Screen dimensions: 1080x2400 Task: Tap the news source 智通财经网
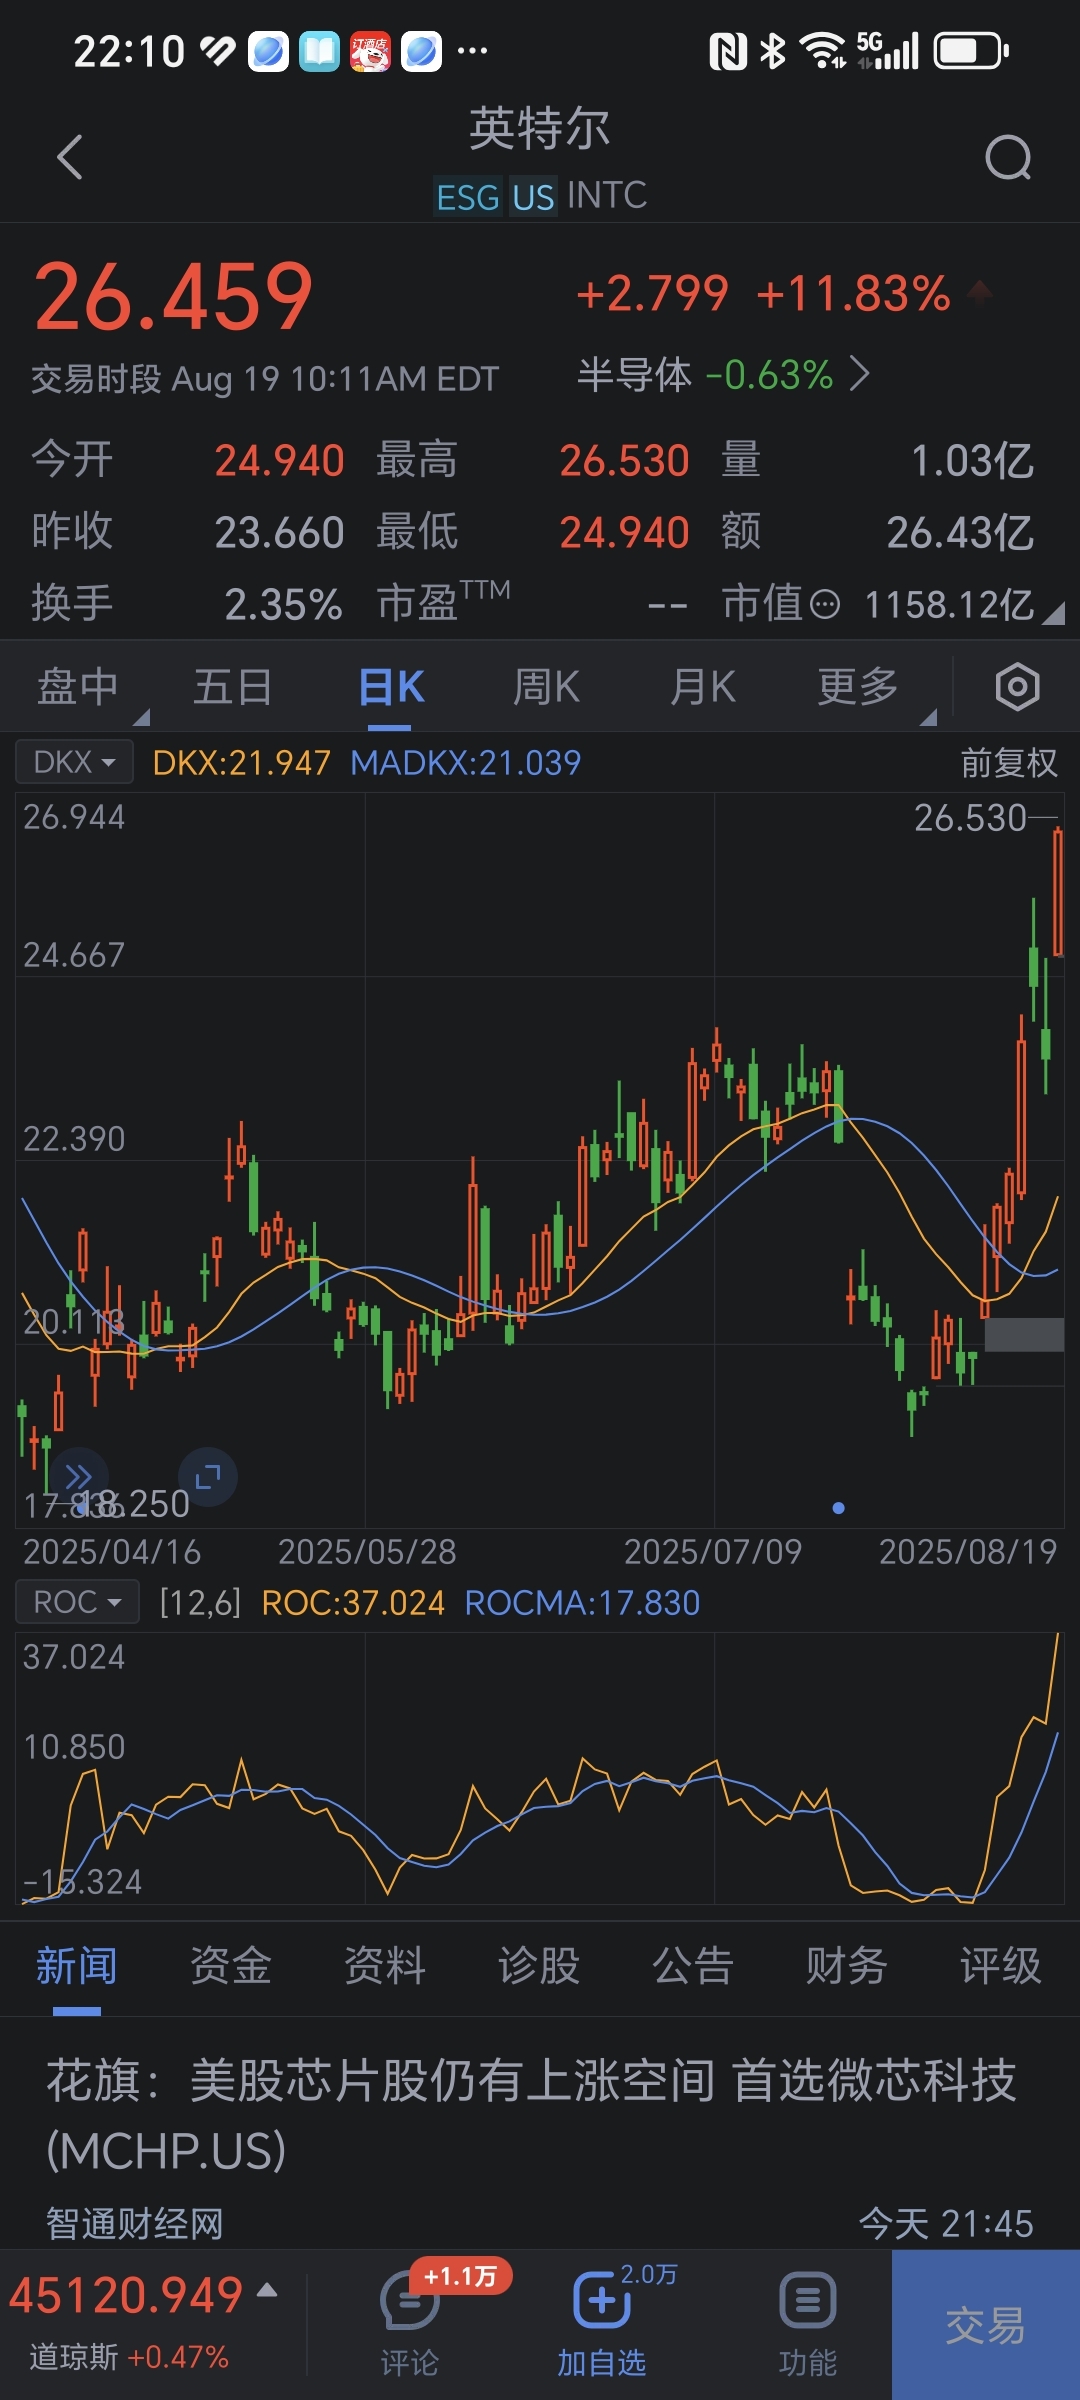click(x=134, y=2224)
